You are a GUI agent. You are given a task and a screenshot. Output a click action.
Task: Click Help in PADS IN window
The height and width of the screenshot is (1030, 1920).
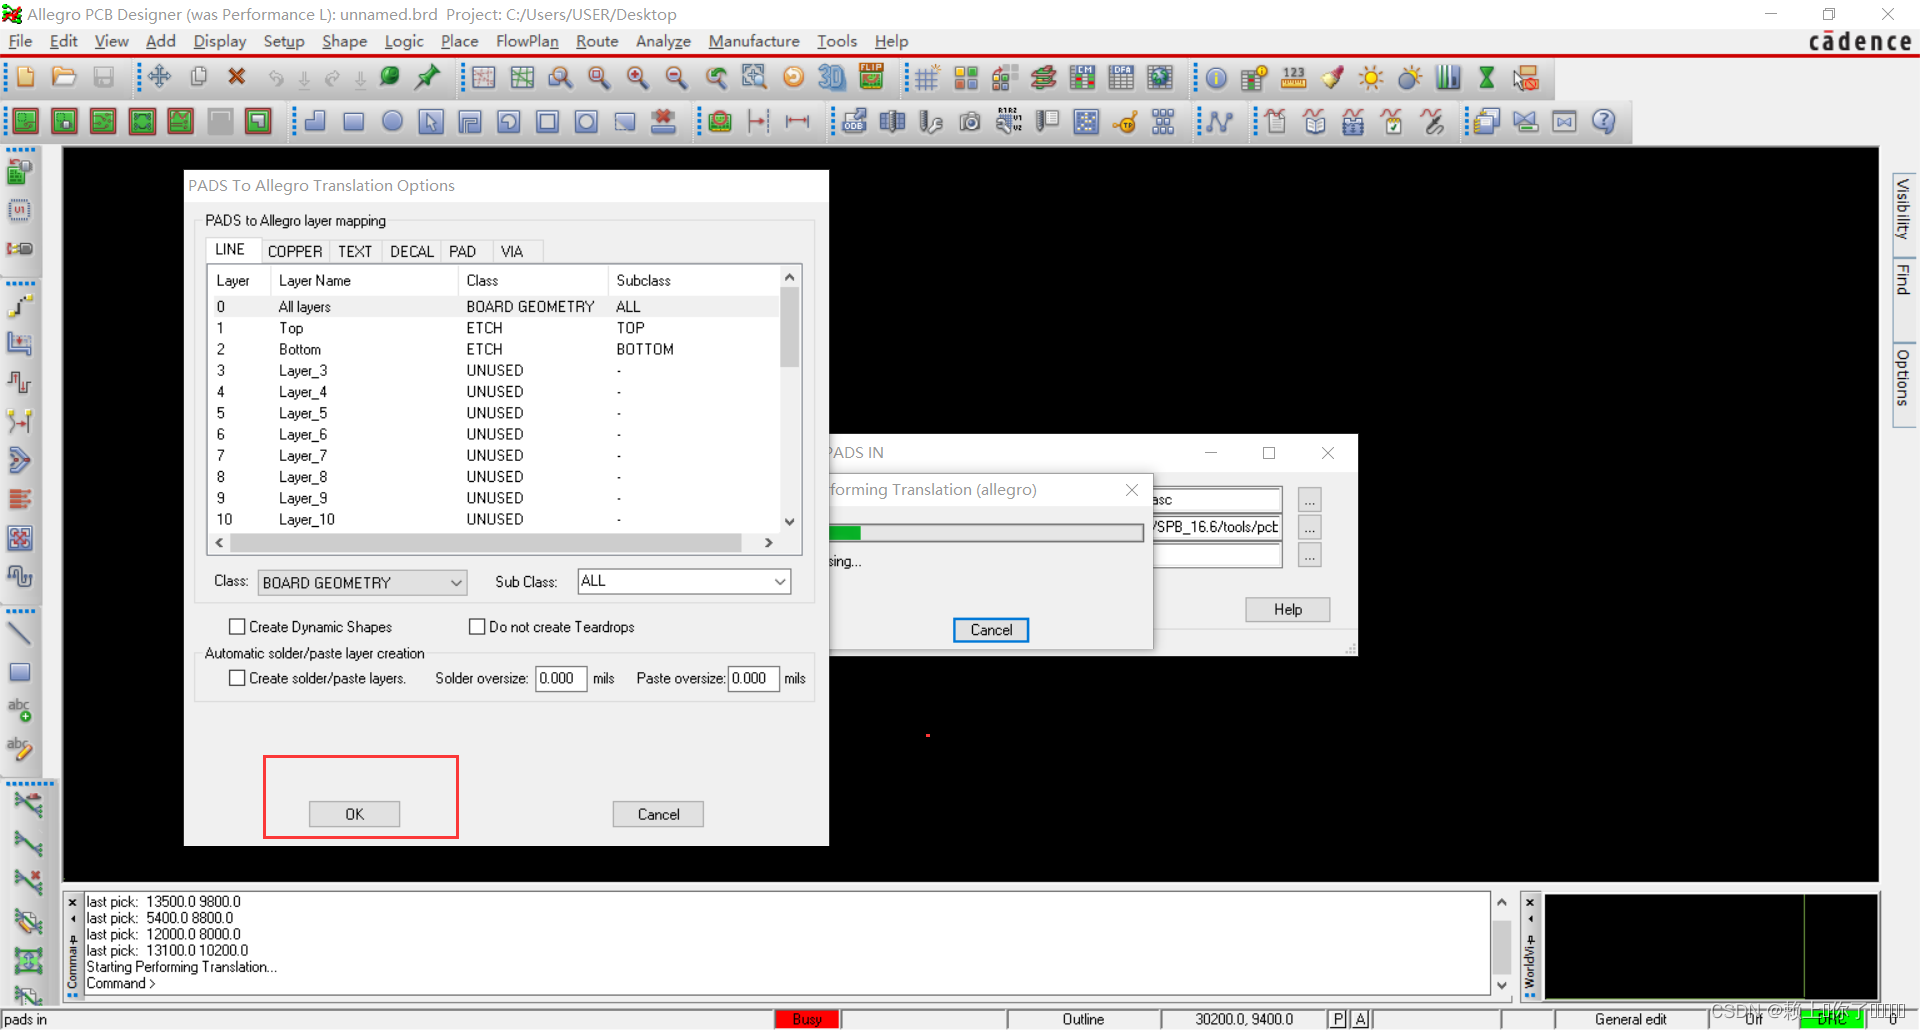(1288, 609)
